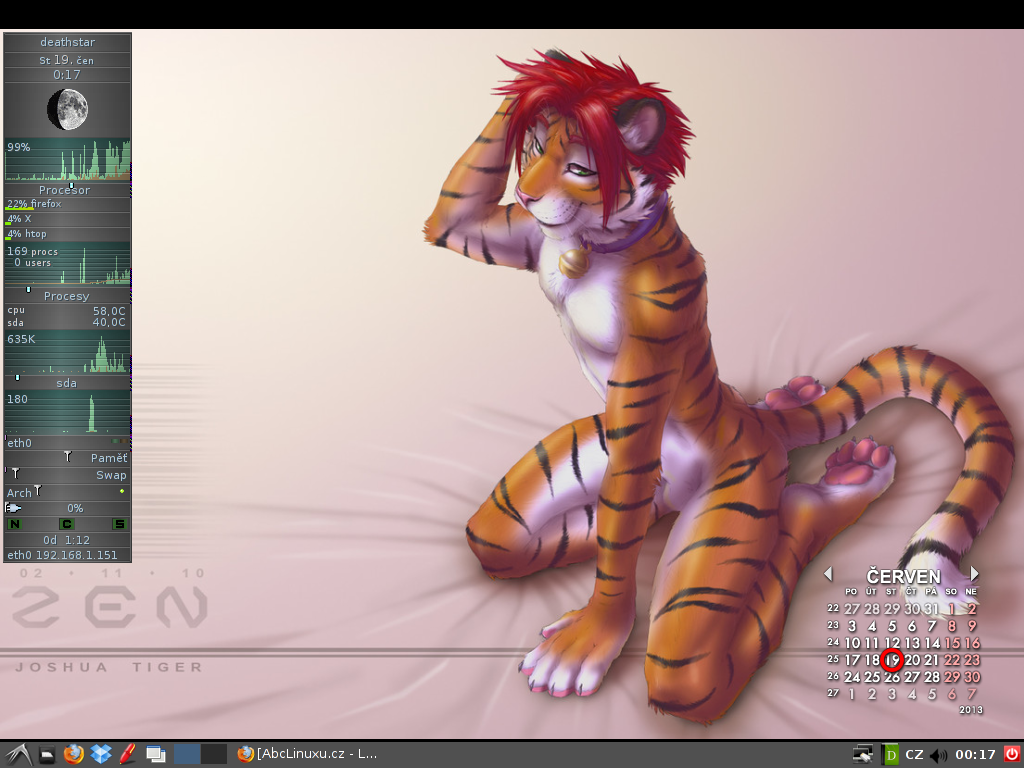Click the 4% X process row

tap(67, 219)
